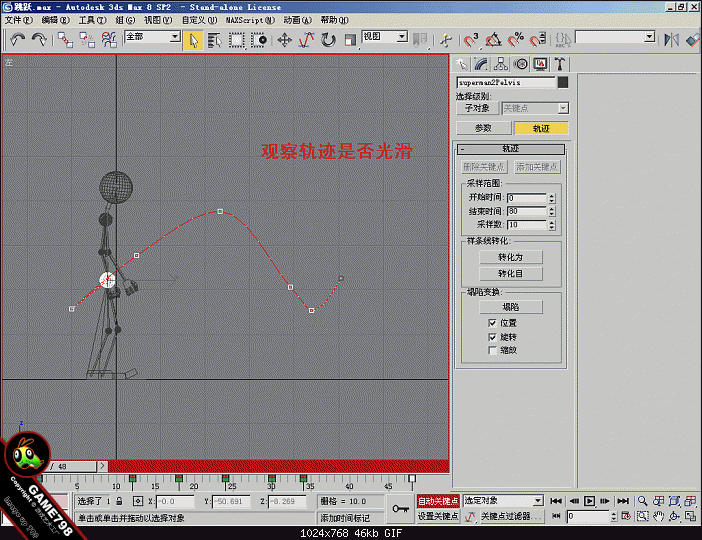Check the 缩放 checkbox
The height and width of the screenshot is (540, 702).
pyautogui.click(x=492, y=350)
